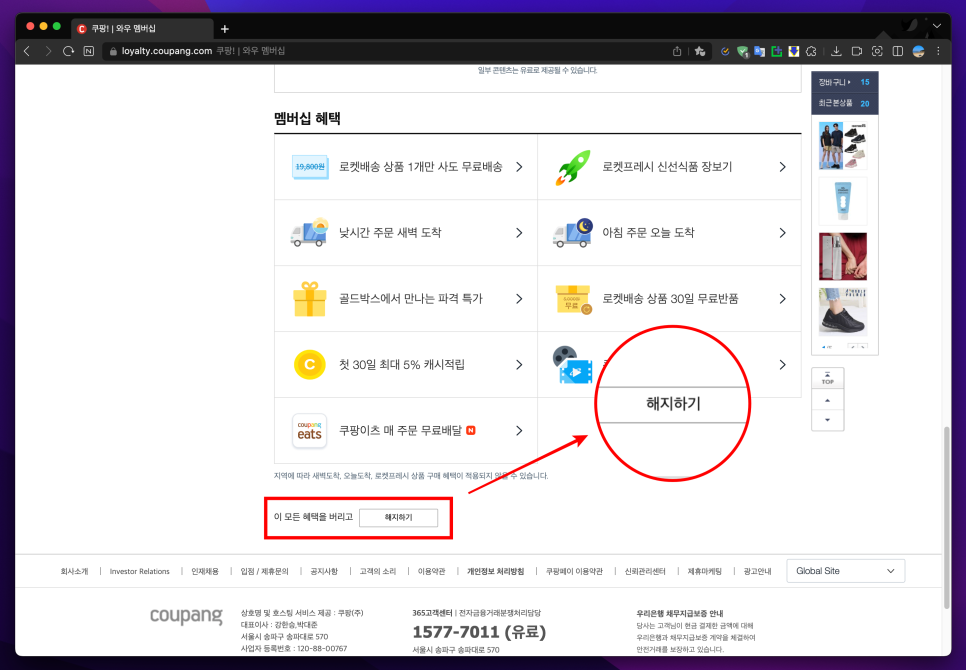Open the 회사소개 footer link
This screenshot has height=670, width=966.
pos(74,571)
